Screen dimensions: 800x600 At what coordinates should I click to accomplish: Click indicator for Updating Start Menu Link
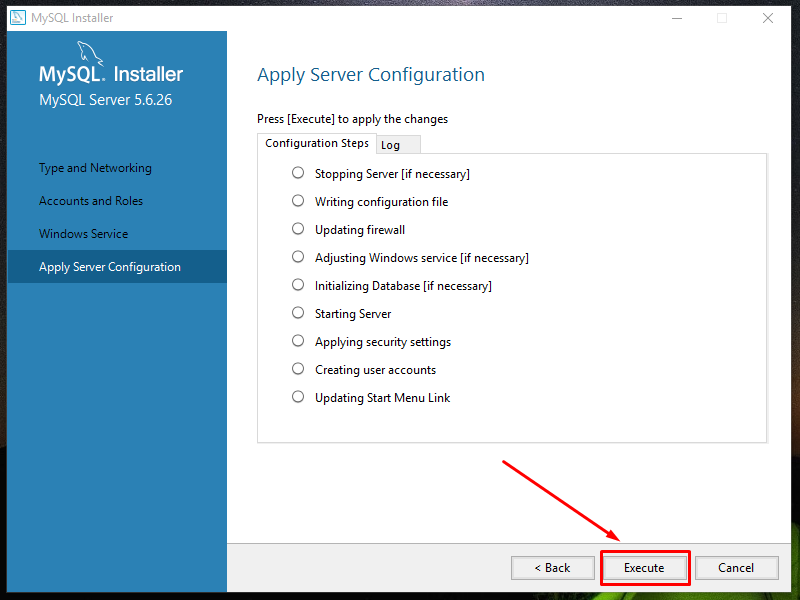pyautogui.click(x=297, y=397)
